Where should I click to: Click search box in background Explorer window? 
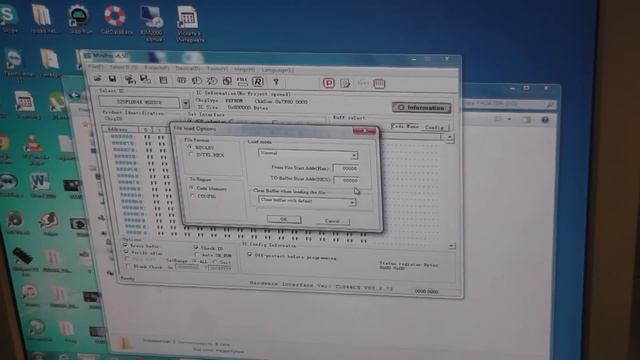[x=509, y=104]
